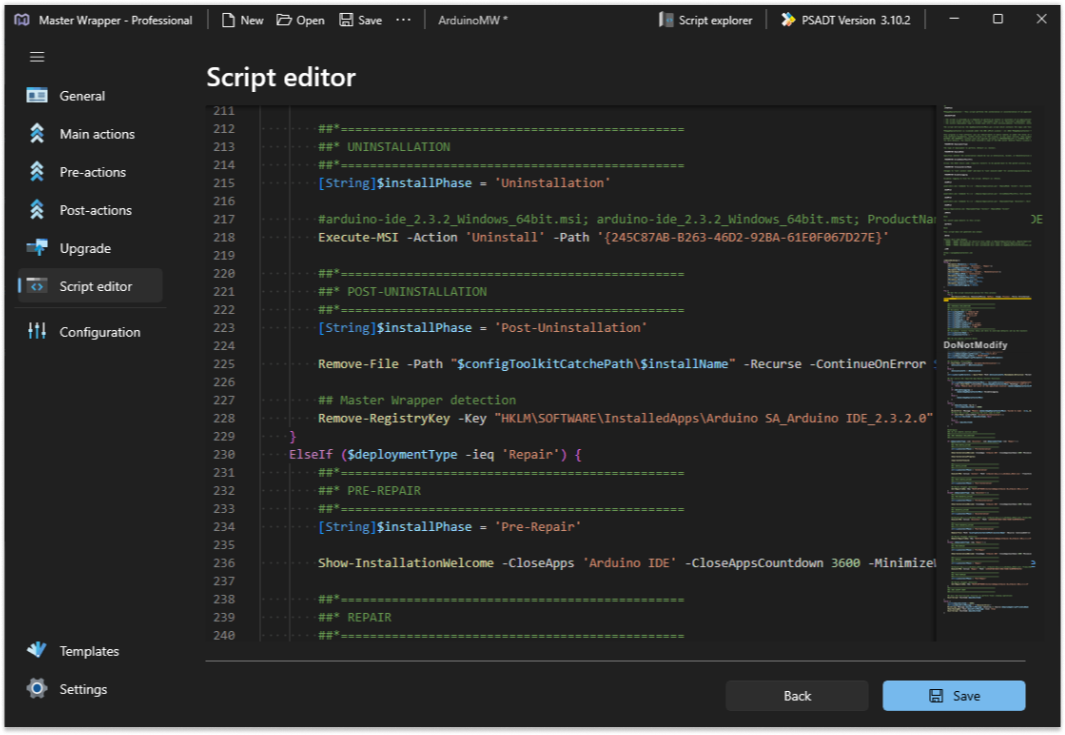This screenshot has width=1065, height=735.
Task: Click the Remove-RegistryKey command text
Action: click(384, 418)
